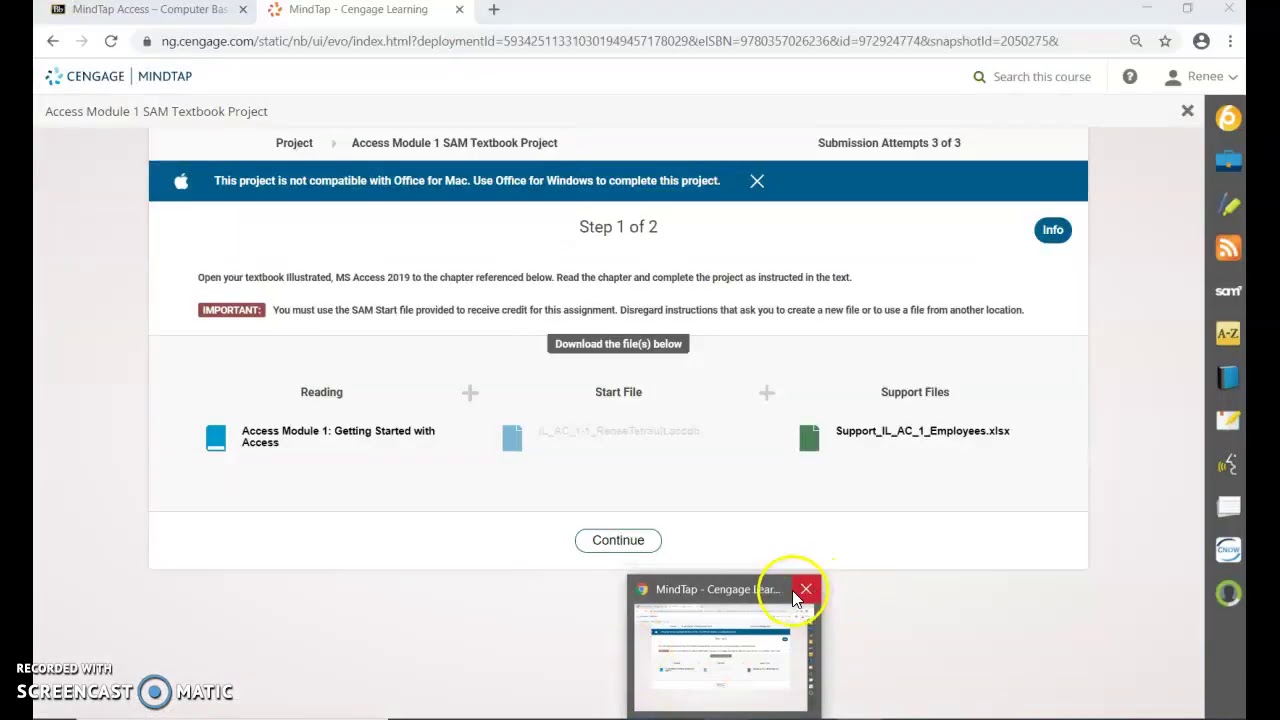This screenshot has height=720, width=1280.
Task: Click the Support Files heading
Action: [915, 392]
